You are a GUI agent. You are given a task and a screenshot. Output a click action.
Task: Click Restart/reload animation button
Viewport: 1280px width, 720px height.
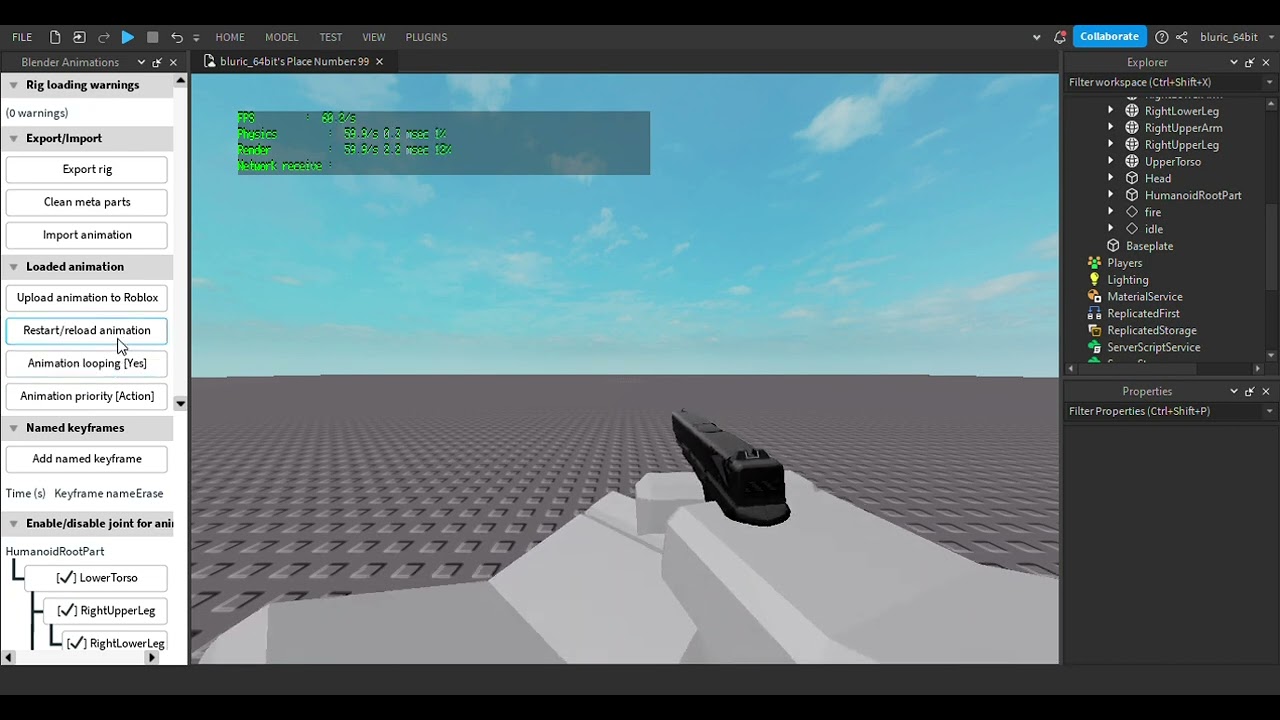[x=87, y=331]
